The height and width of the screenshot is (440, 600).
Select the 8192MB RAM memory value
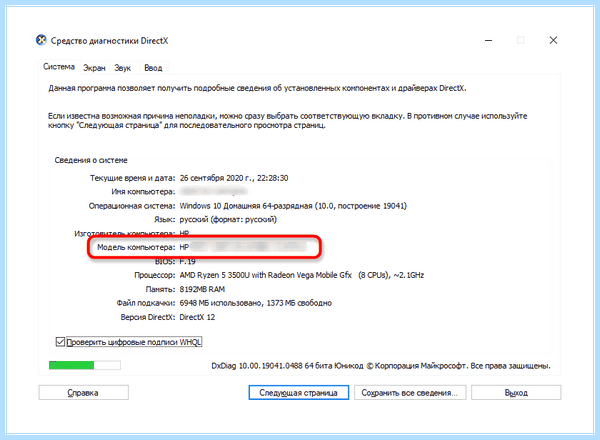[202, 289]
